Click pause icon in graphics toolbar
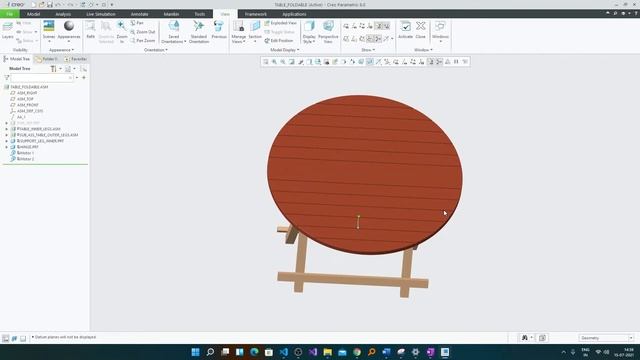Screen dimensions: 640x360 coord(456,62)
